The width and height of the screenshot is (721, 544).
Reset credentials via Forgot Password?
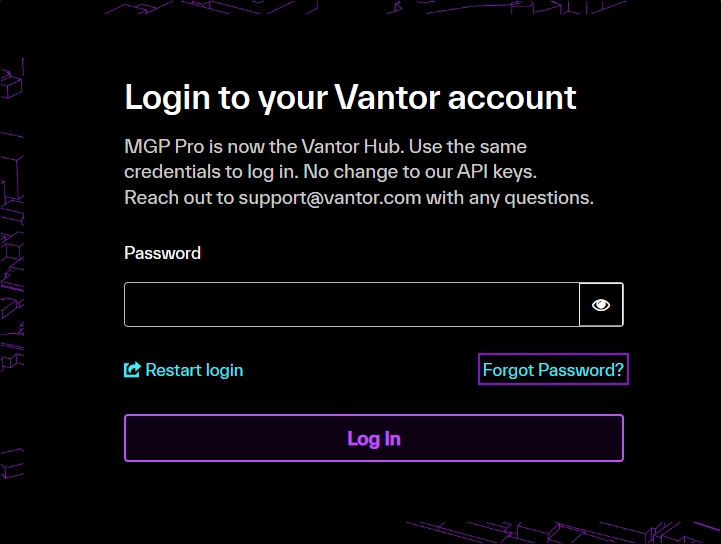point(553,370)
